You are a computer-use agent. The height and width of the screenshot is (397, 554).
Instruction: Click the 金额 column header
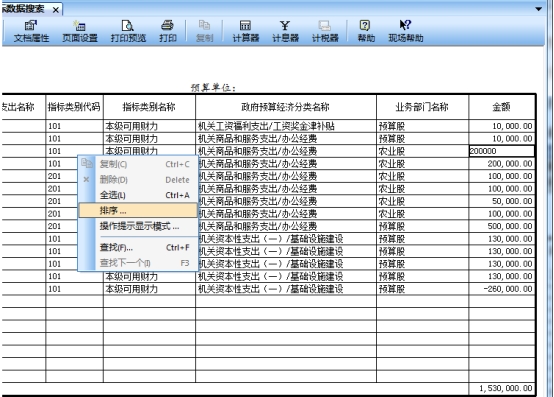pos(501,107)
